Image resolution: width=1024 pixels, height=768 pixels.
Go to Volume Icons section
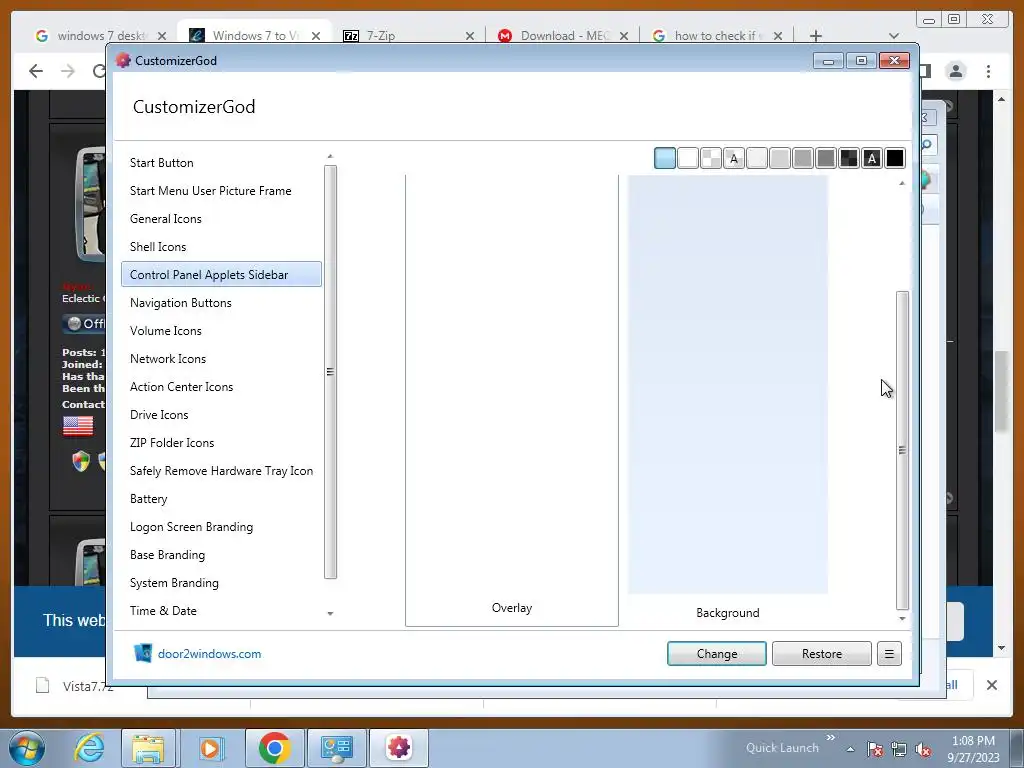click(x=165, y=330)
